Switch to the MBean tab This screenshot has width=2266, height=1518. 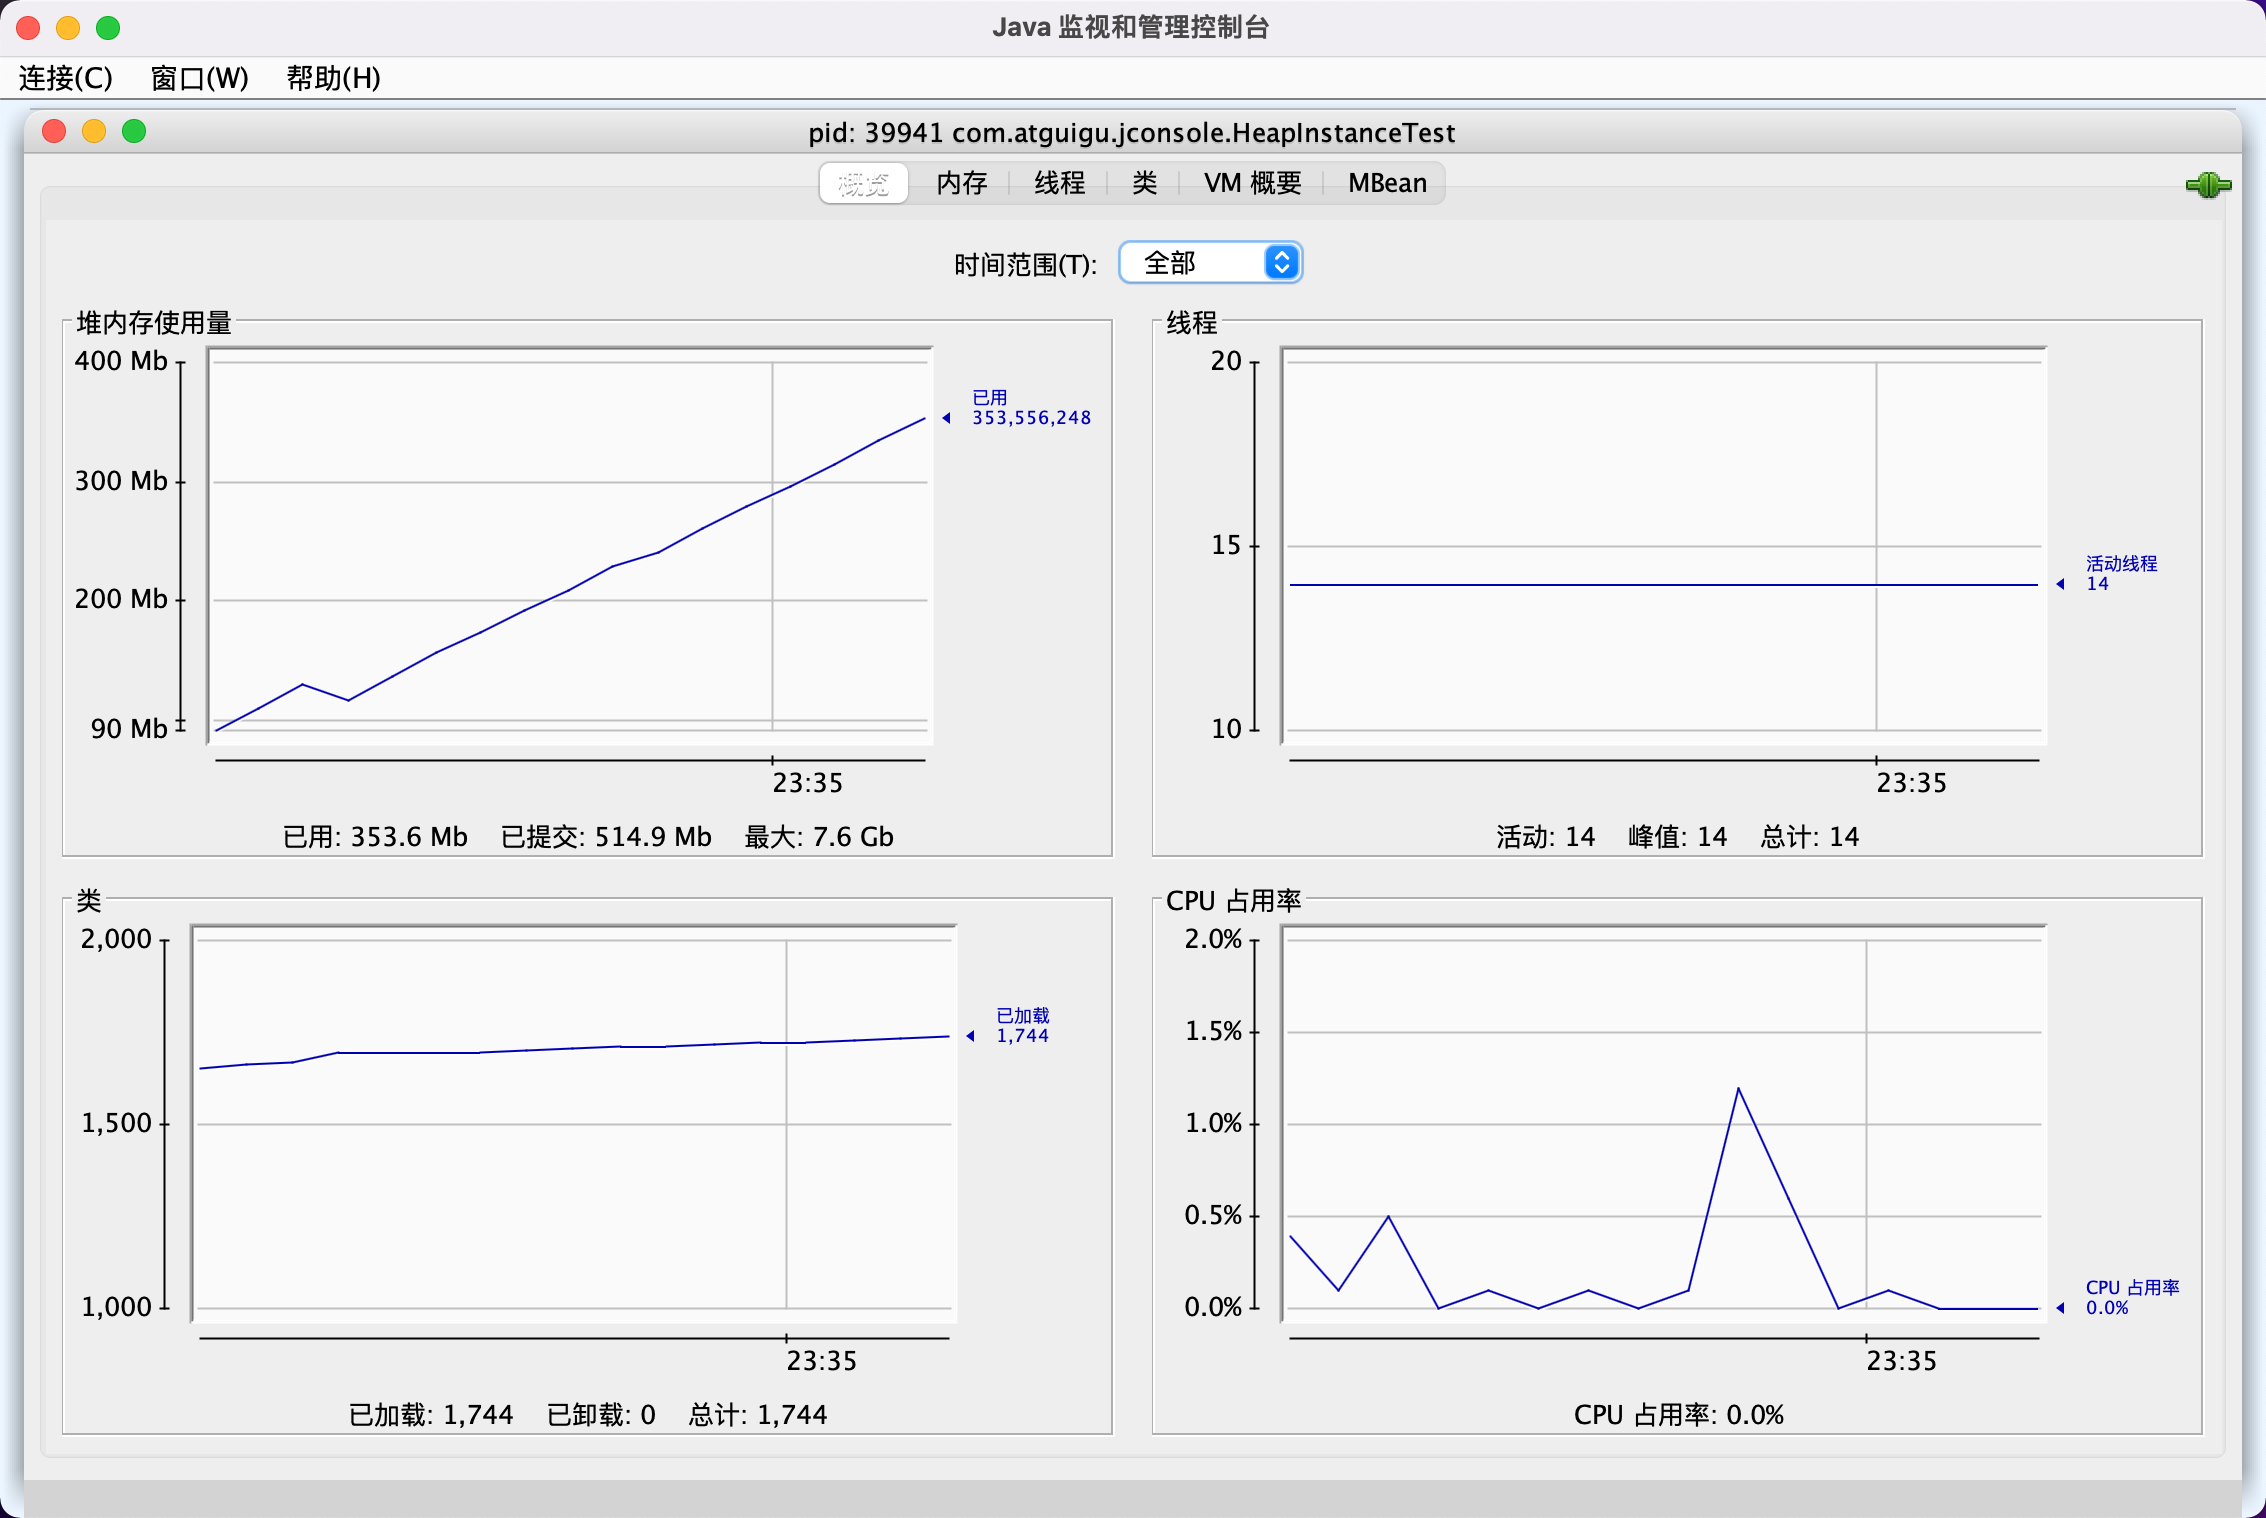click(x=1387, y=183)
